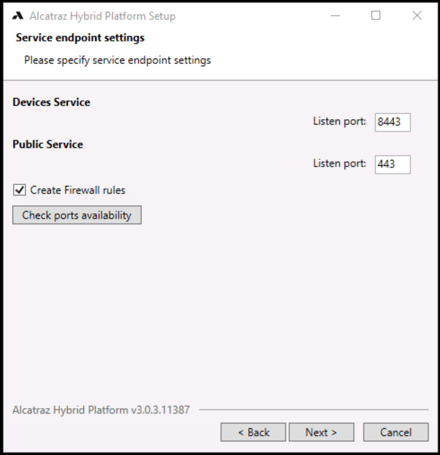Click the Alcatraz Hybrid Platform Setup title text
The width and height of the screenshot is (440, 455).
[x=102, y=16]
